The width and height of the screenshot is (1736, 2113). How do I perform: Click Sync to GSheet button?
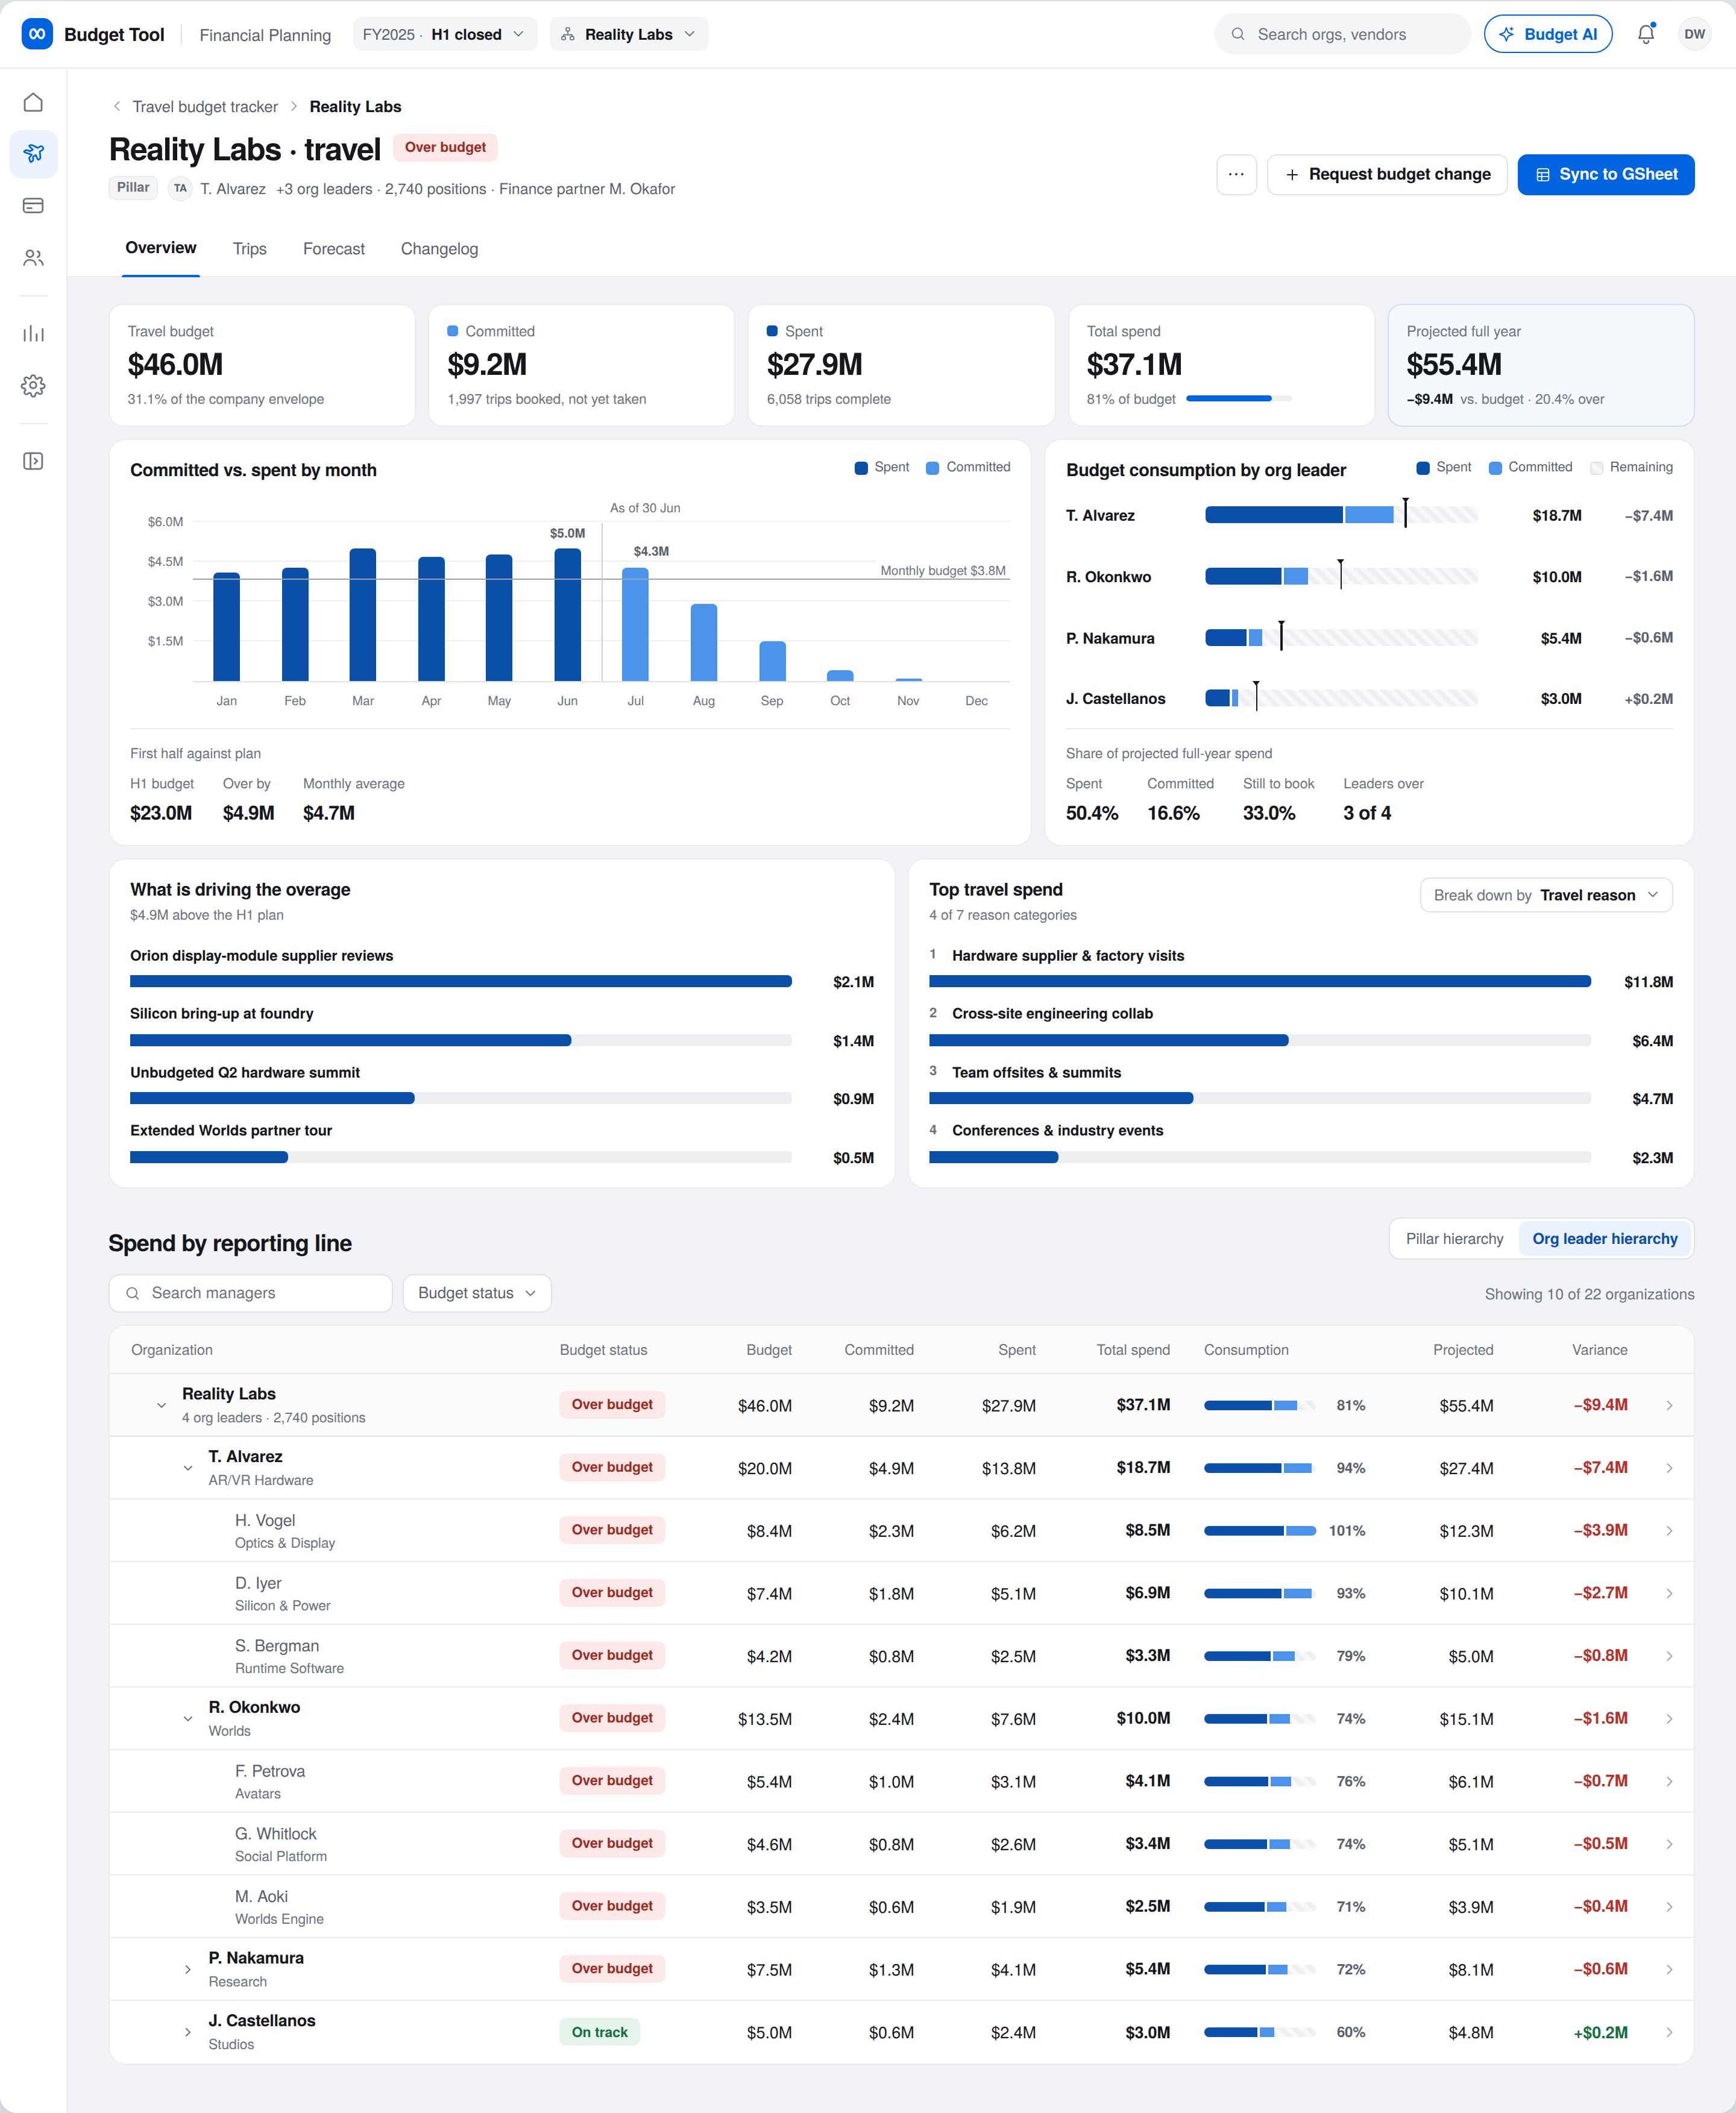pos(1605,174)
